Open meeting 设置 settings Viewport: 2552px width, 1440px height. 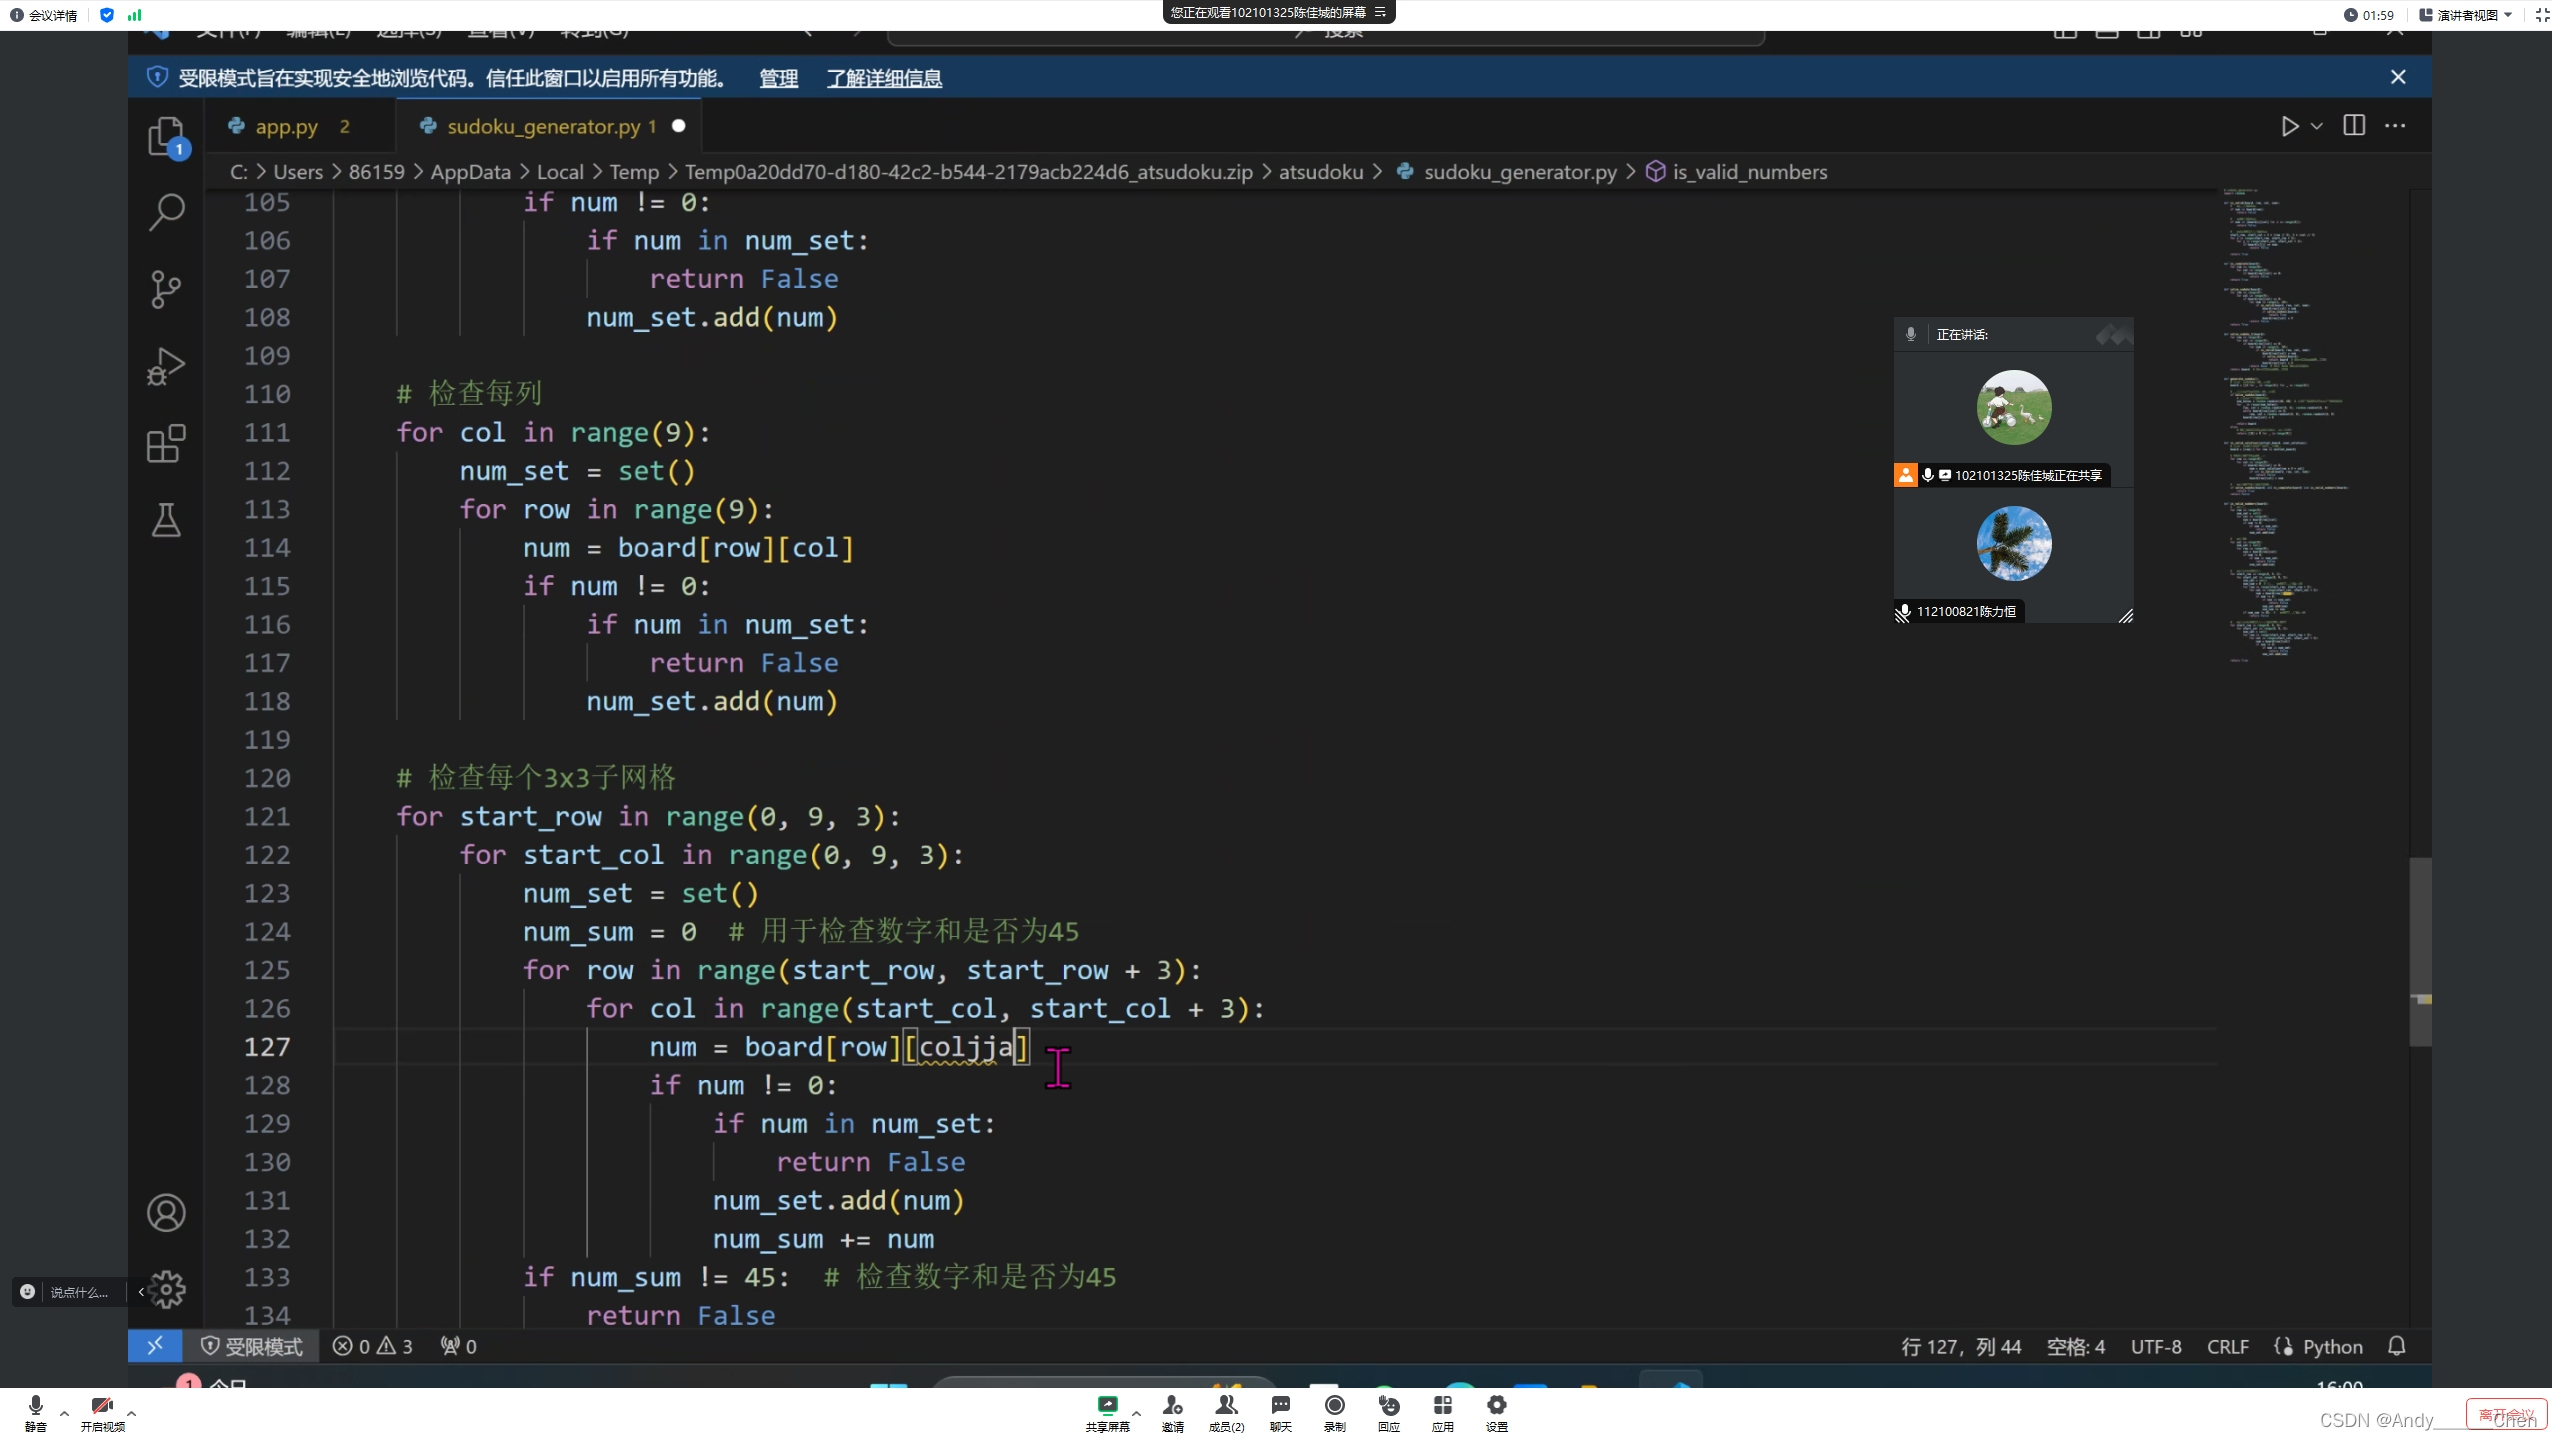1496,1413
